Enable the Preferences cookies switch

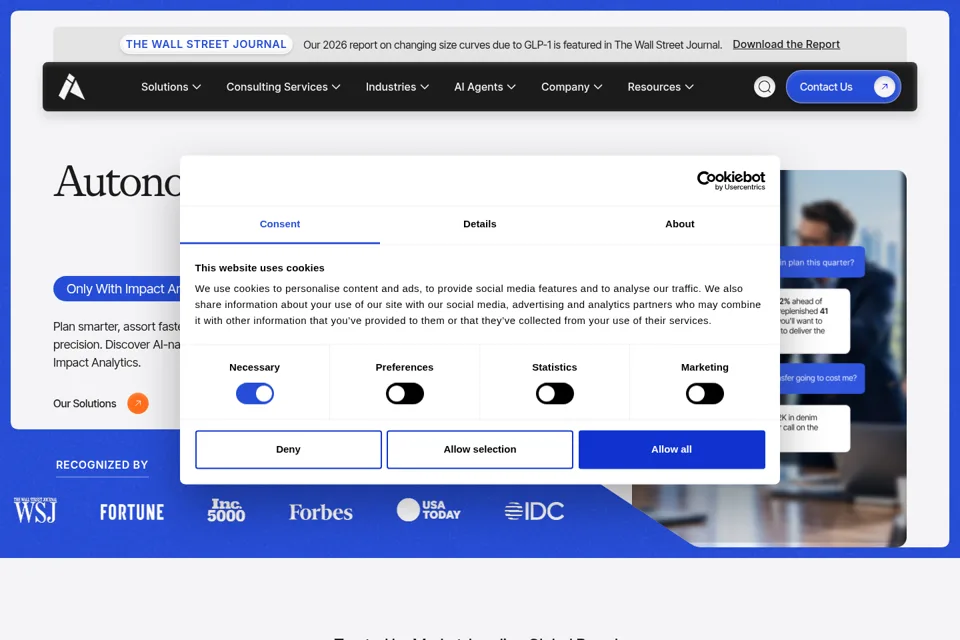(405, 393)
